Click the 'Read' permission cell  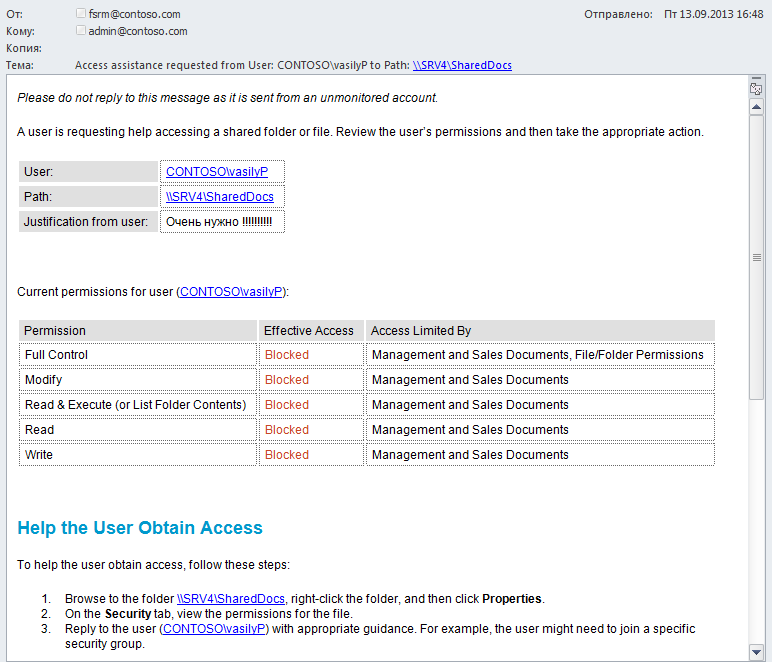pyautogui.click(x=138, y=430)
